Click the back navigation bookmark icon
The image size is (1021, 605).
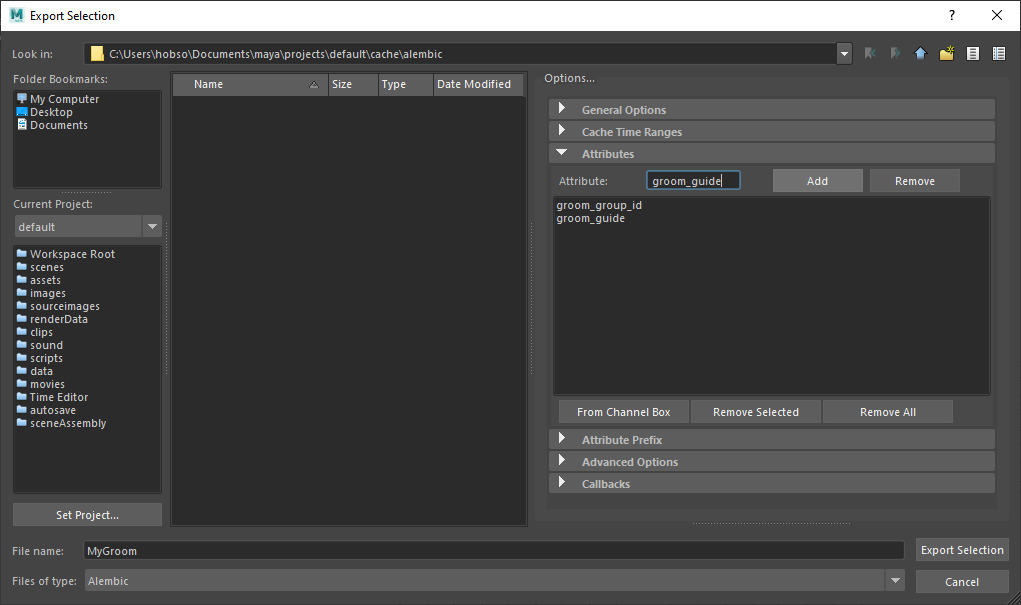(869, 53)
